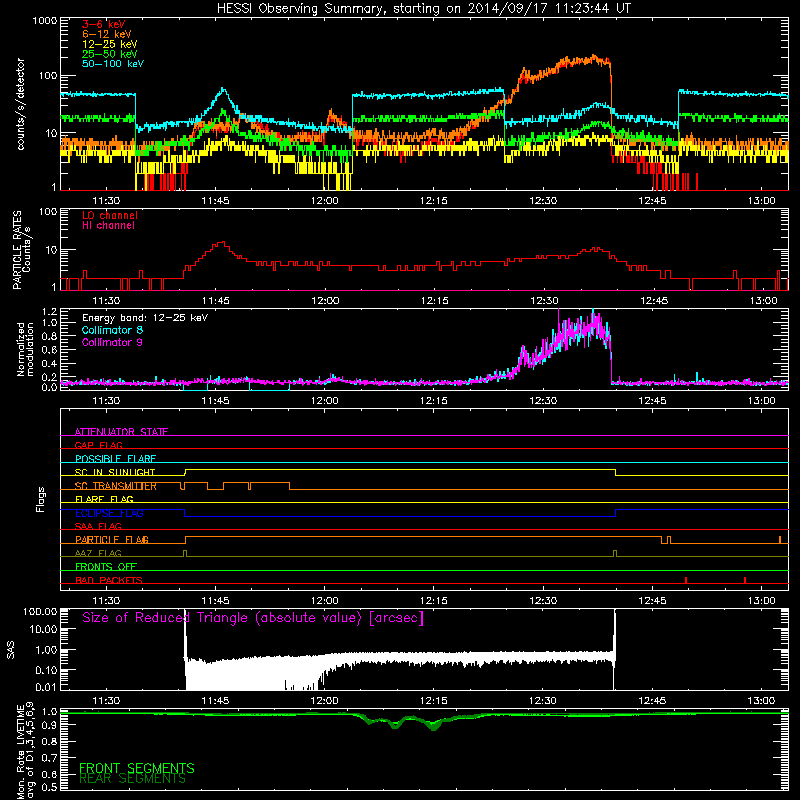Click the livetime dip near 12:15
Image resolution: width=800 pixels, height=800 pixels.
[434, 726]
